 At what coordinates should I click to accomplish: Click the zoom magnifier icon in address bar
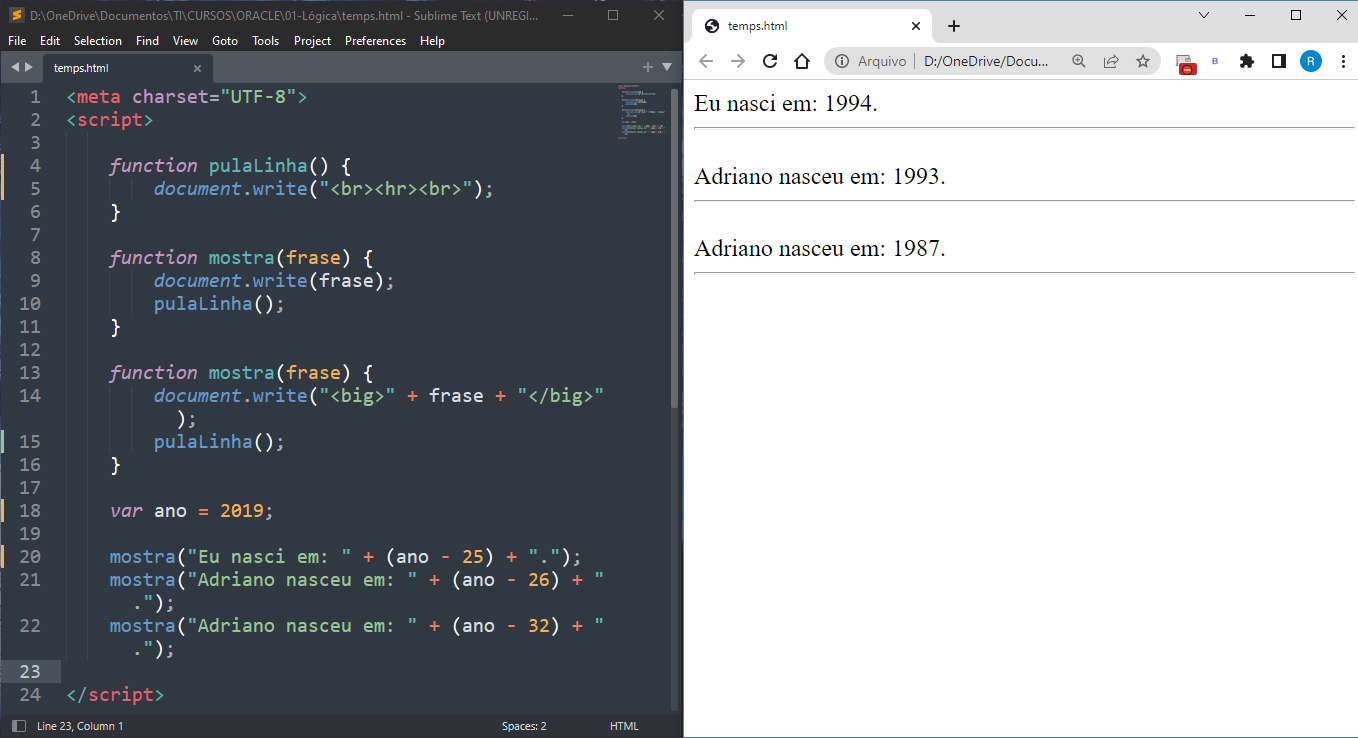[x=1079, y=61]
